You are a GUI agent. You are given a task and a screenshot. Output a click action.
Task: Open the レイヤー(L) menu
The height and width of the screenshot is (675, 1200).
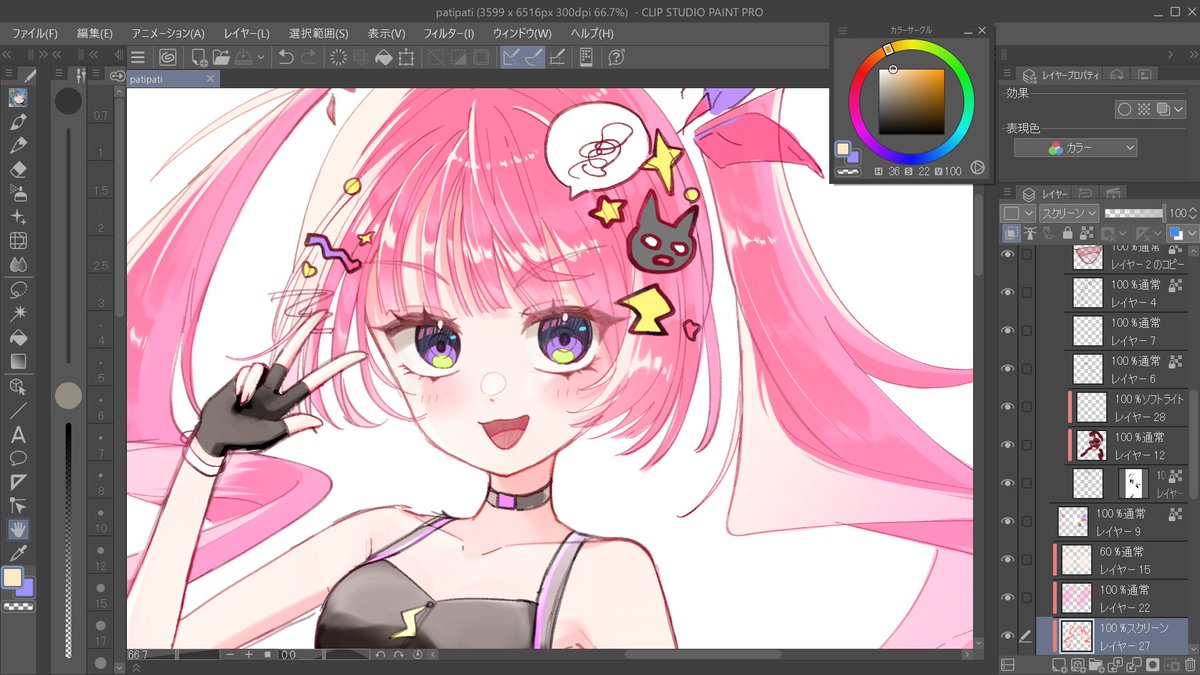(246, 33)
